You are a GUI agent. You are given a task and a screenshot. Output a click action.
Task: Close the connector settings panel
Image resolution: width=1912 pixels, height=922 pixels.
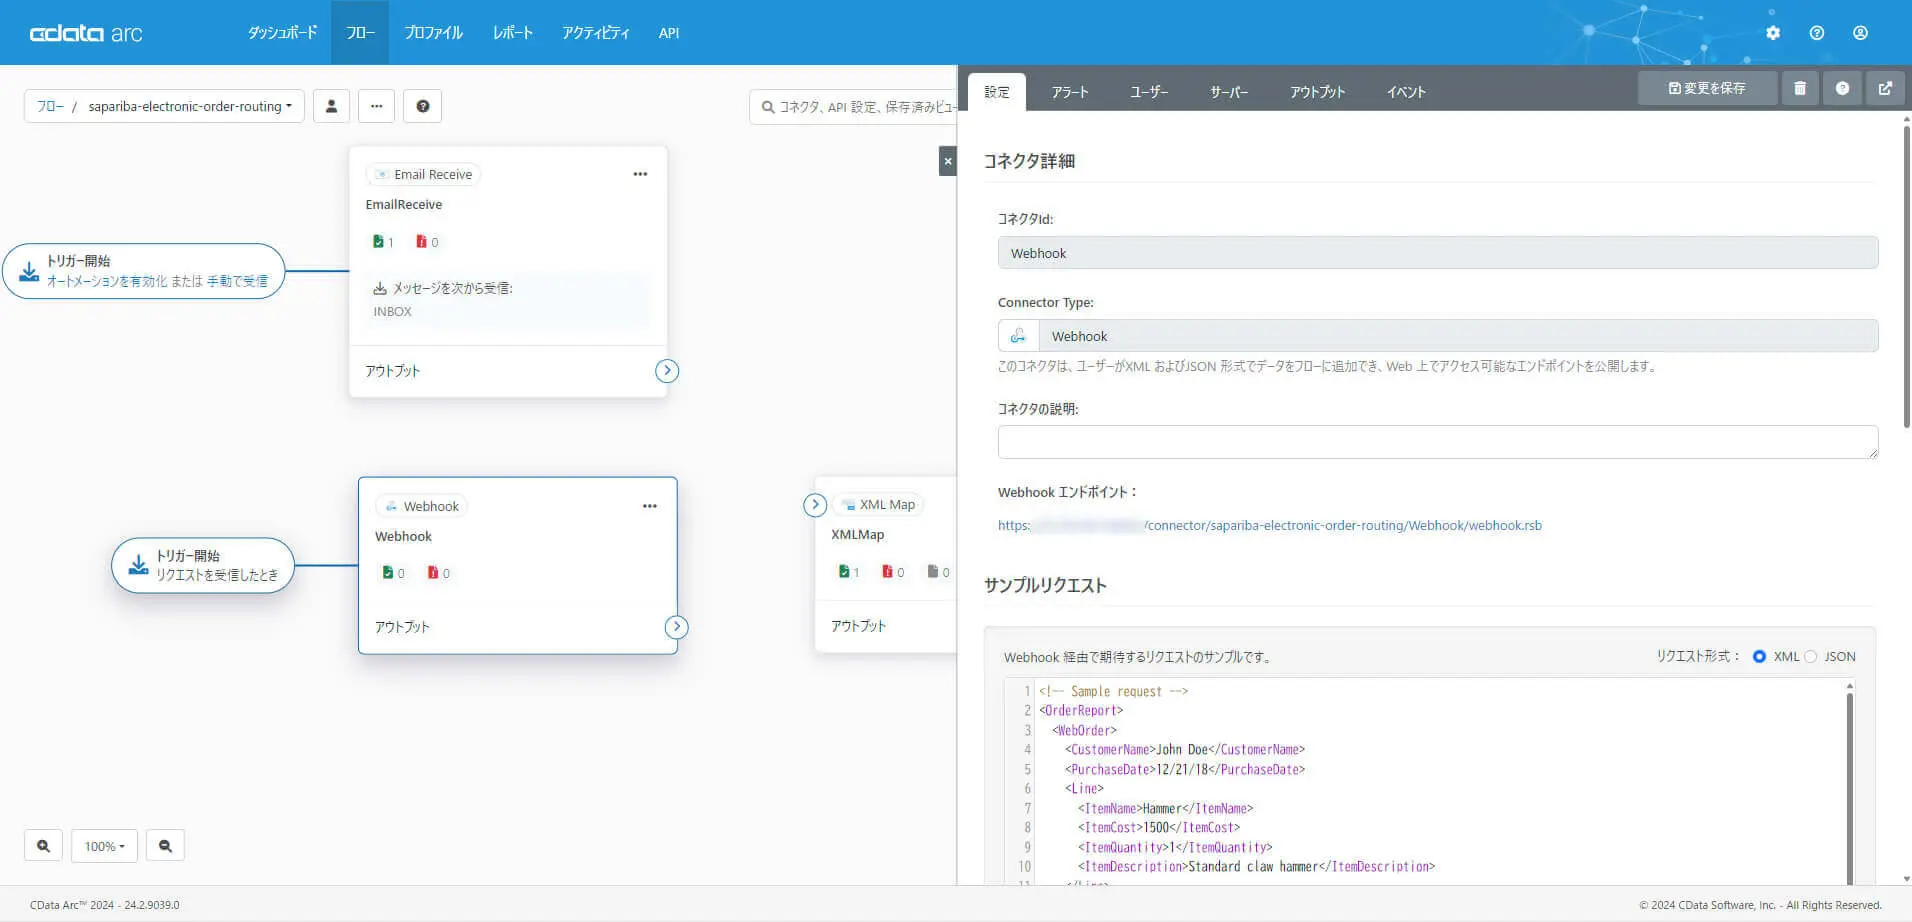948,161
